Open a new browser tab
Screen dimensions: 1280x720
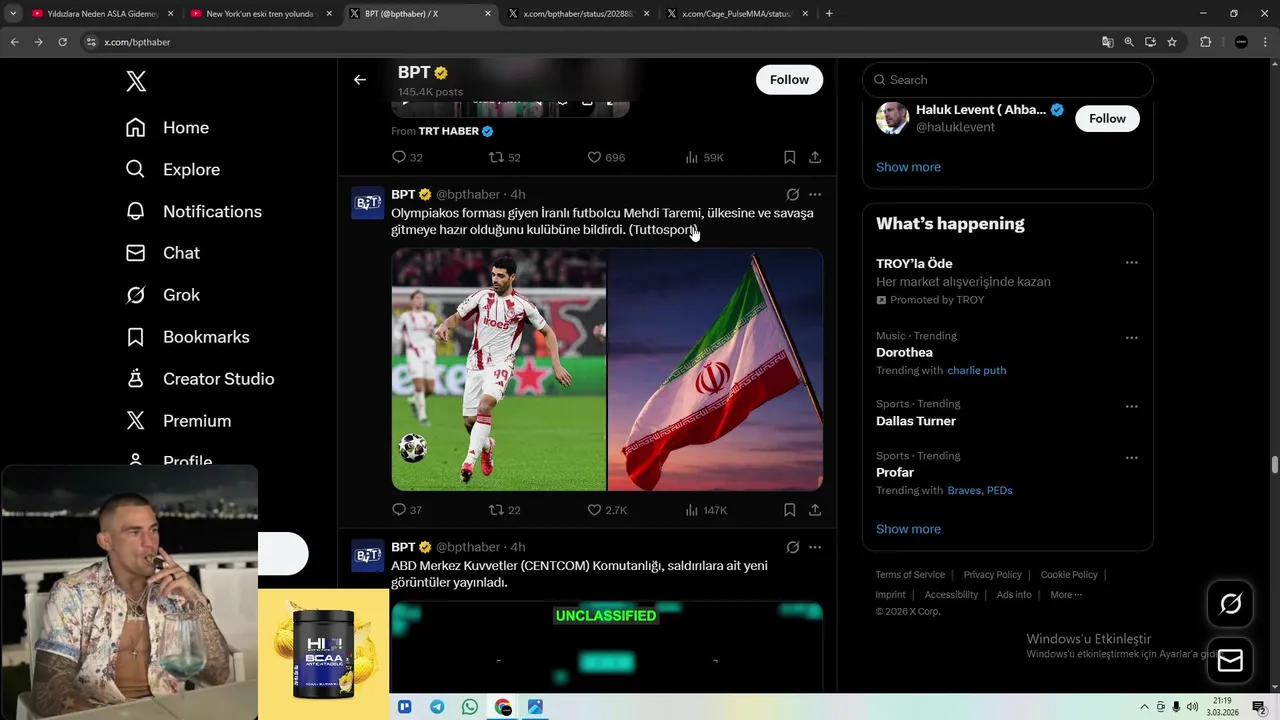pyautogui.click(x=829, y=14)
